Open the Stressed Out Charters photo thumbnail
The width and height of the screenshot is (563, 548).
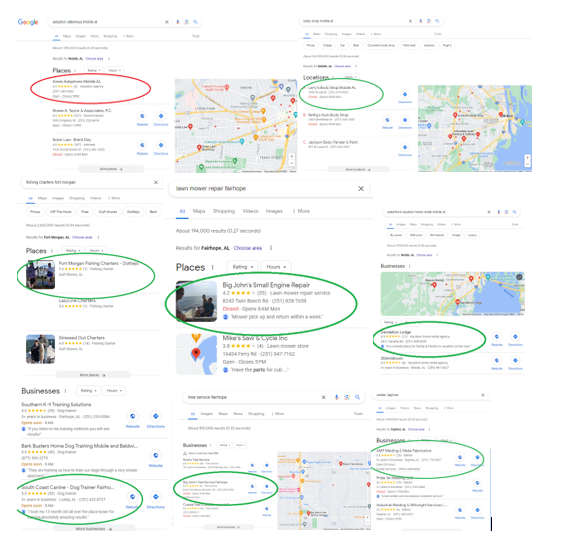click(x=41, y=349)
